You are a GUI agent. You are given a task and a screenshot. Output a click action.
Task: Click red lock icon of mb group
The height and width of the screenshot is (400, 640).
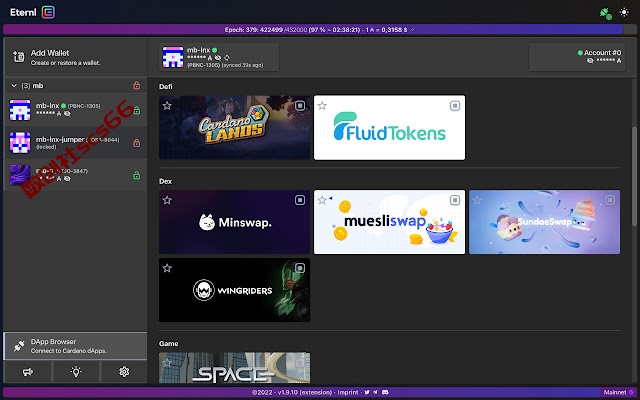pyautogui.click(x=137, y=85)
